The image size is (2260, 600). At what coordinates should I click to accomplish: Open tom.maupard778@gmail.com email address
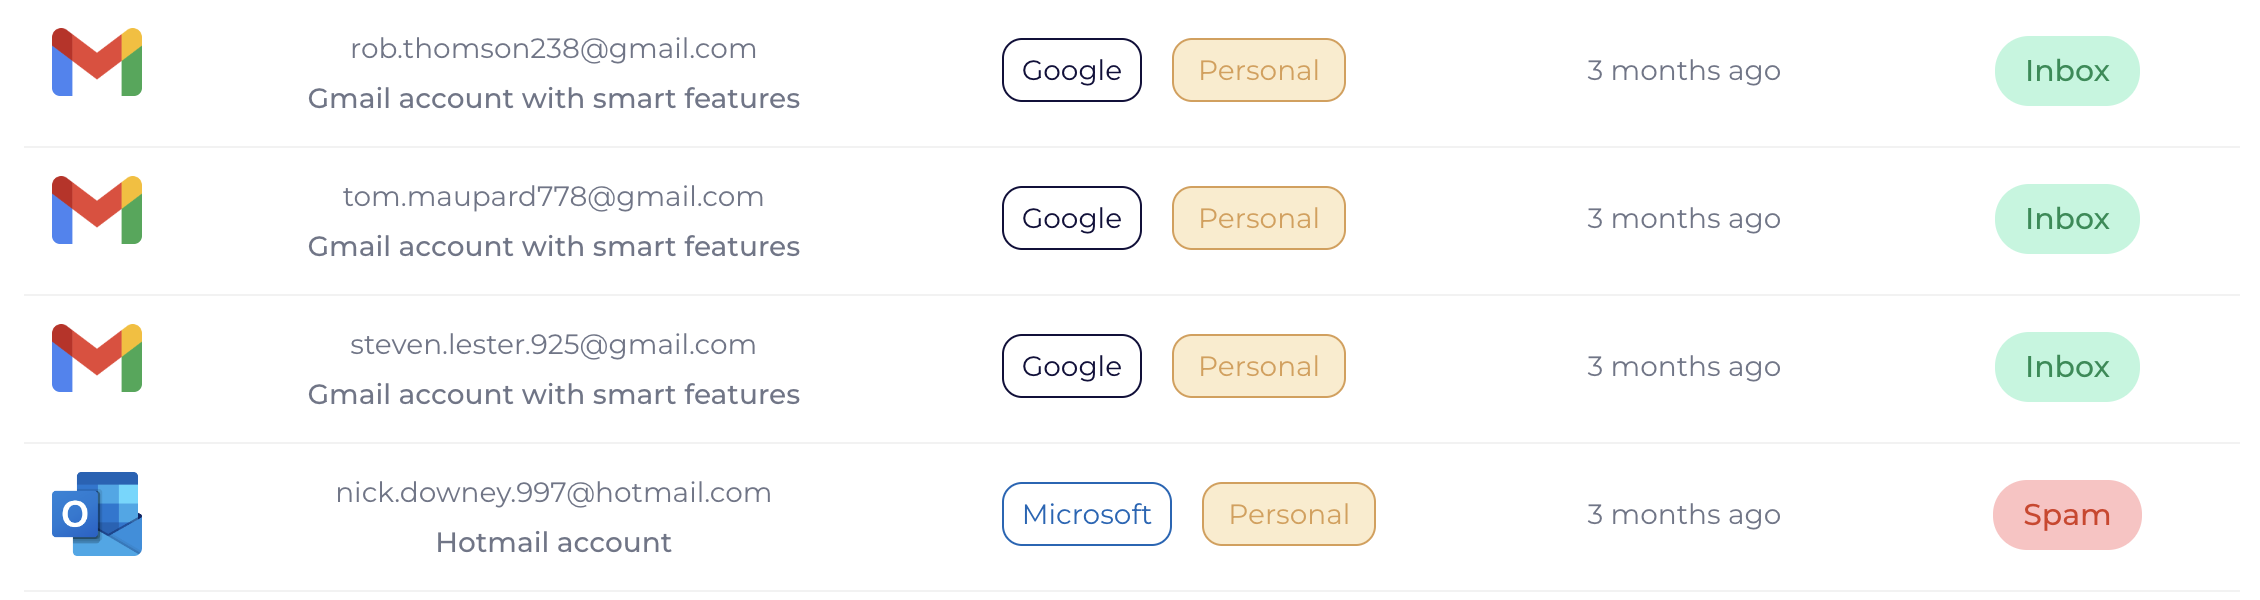click(553, 196)
